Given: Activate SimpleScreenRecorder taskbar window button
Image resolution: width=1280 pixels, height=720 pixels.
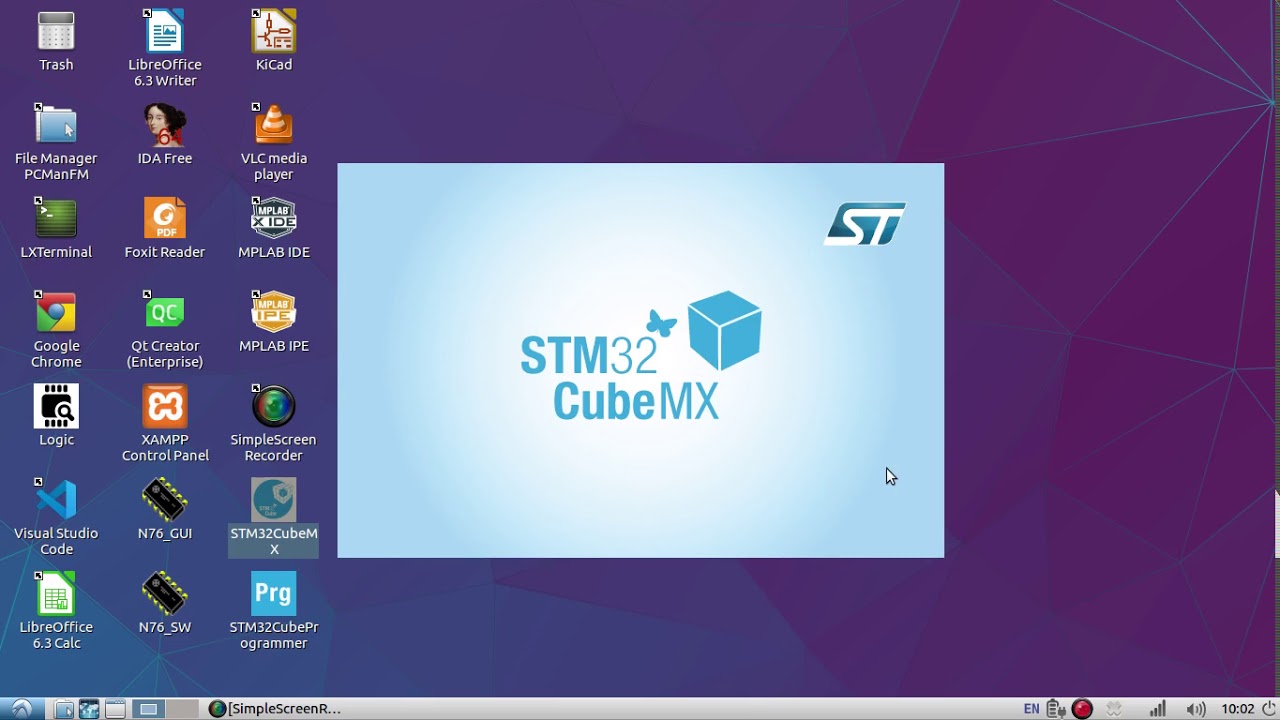Looking at the screenshot, I should 275,709.
